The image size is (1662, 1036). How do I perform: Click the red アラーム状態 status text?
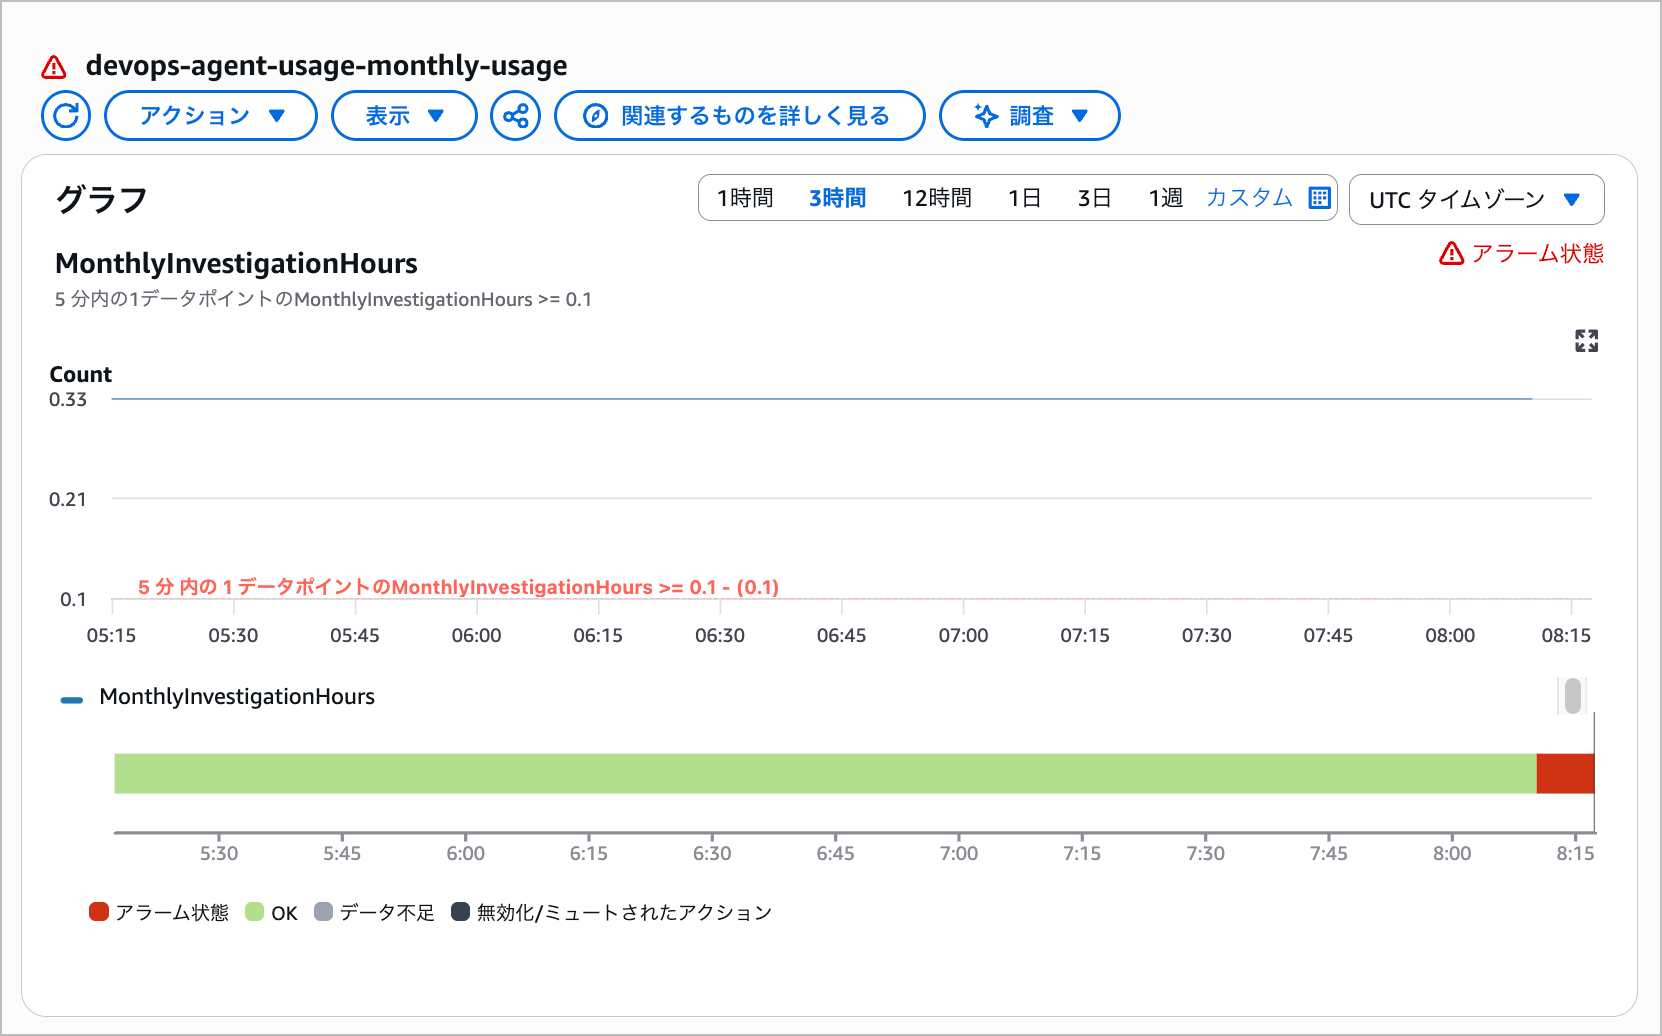click(x=1537, y=254)
